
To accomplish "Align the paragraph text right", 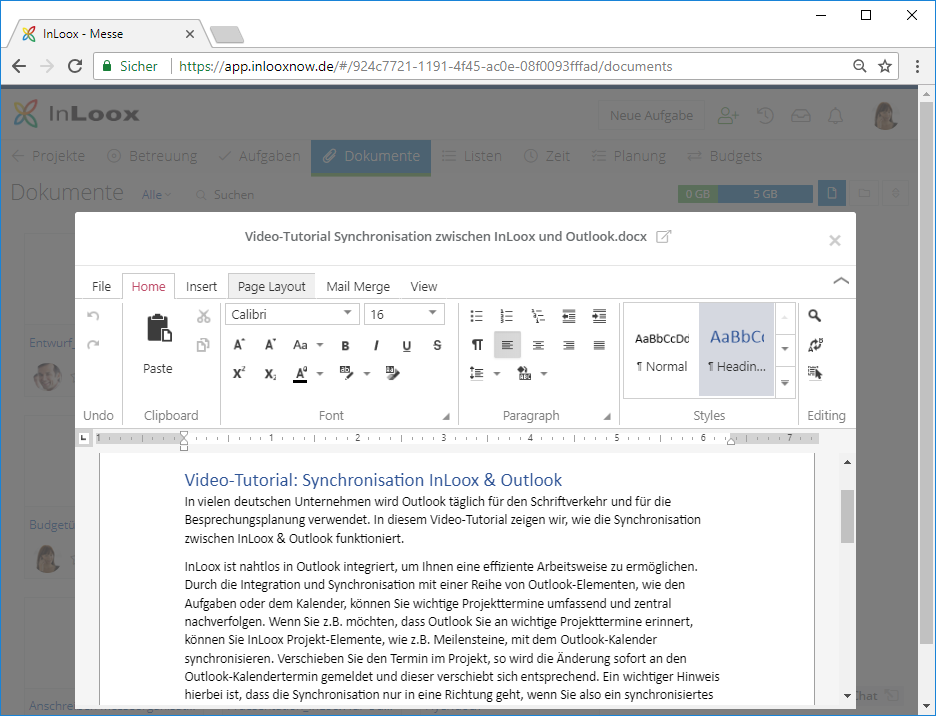I will (569, 345).
